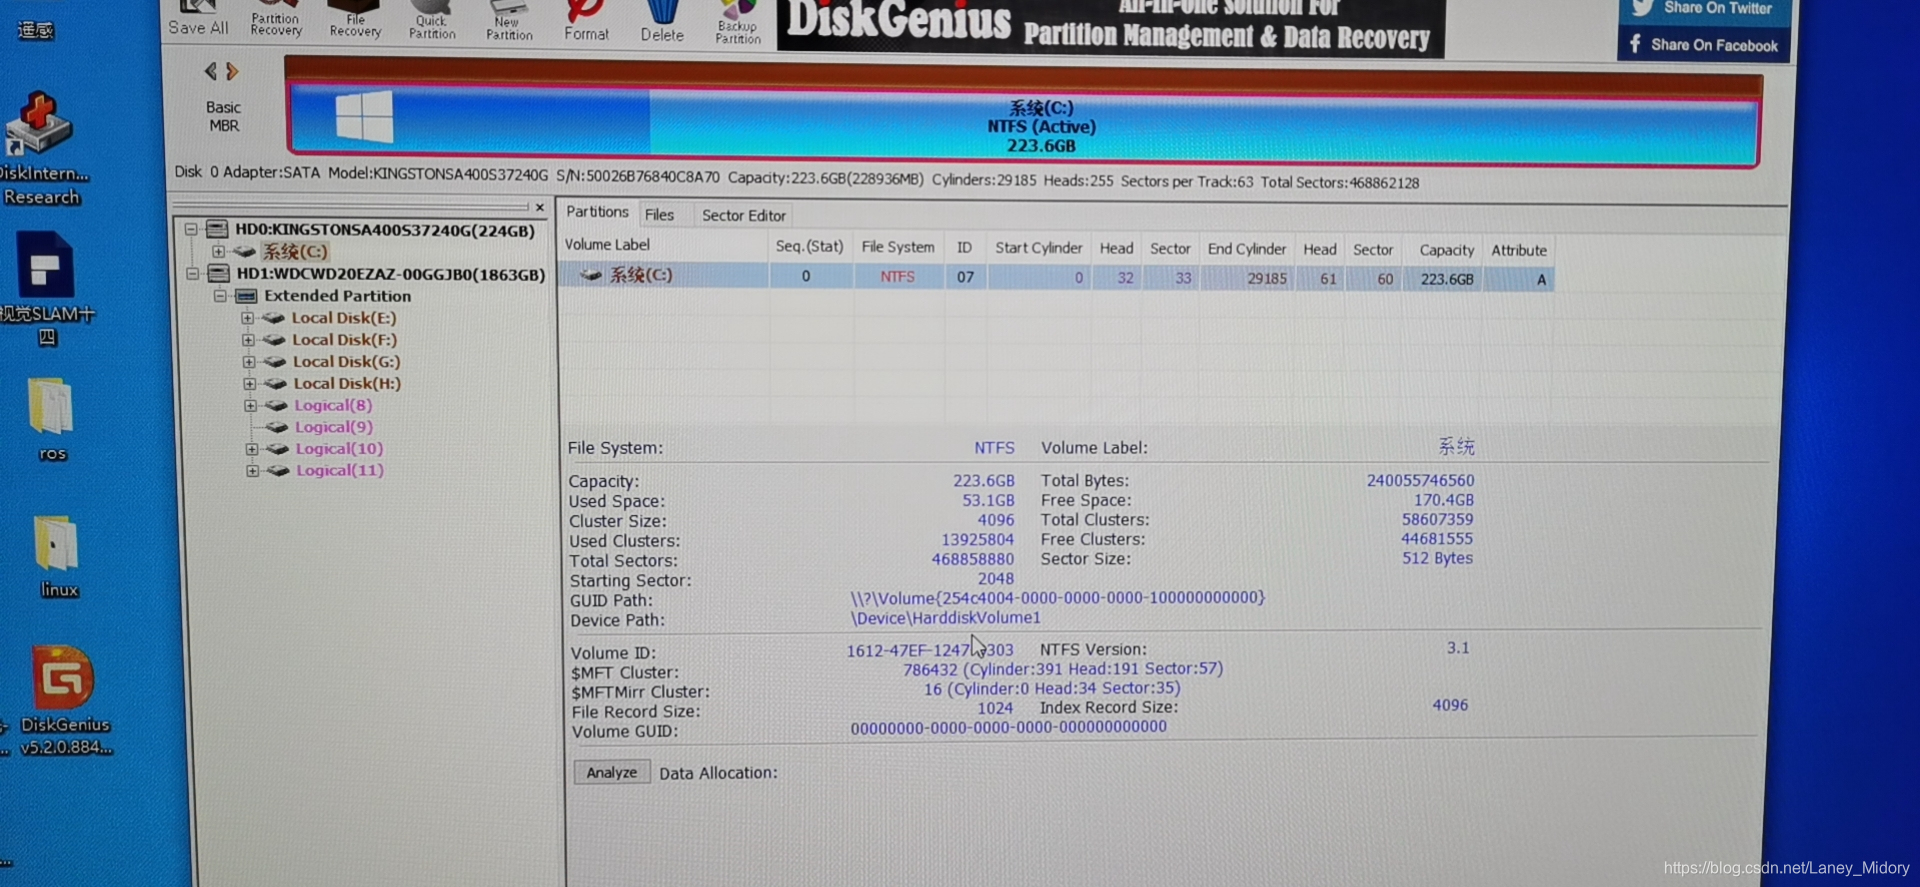Go to next disk with right arrow

(232, 71)
